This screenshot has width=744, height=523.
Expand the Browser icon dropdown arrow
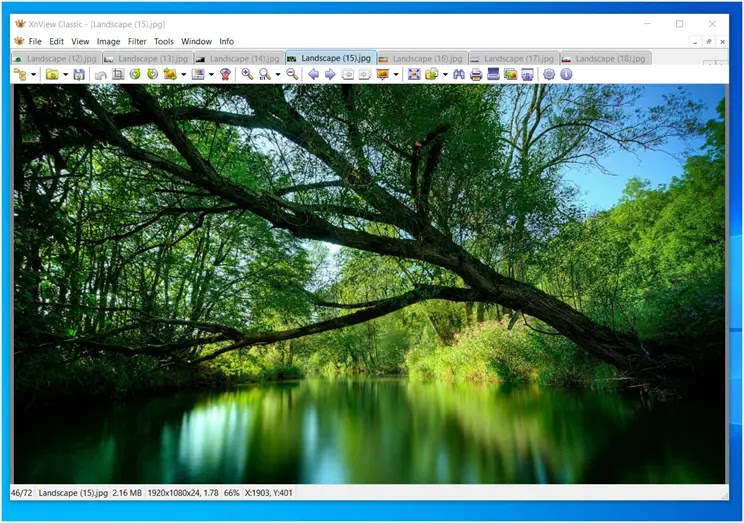(33, 75)
